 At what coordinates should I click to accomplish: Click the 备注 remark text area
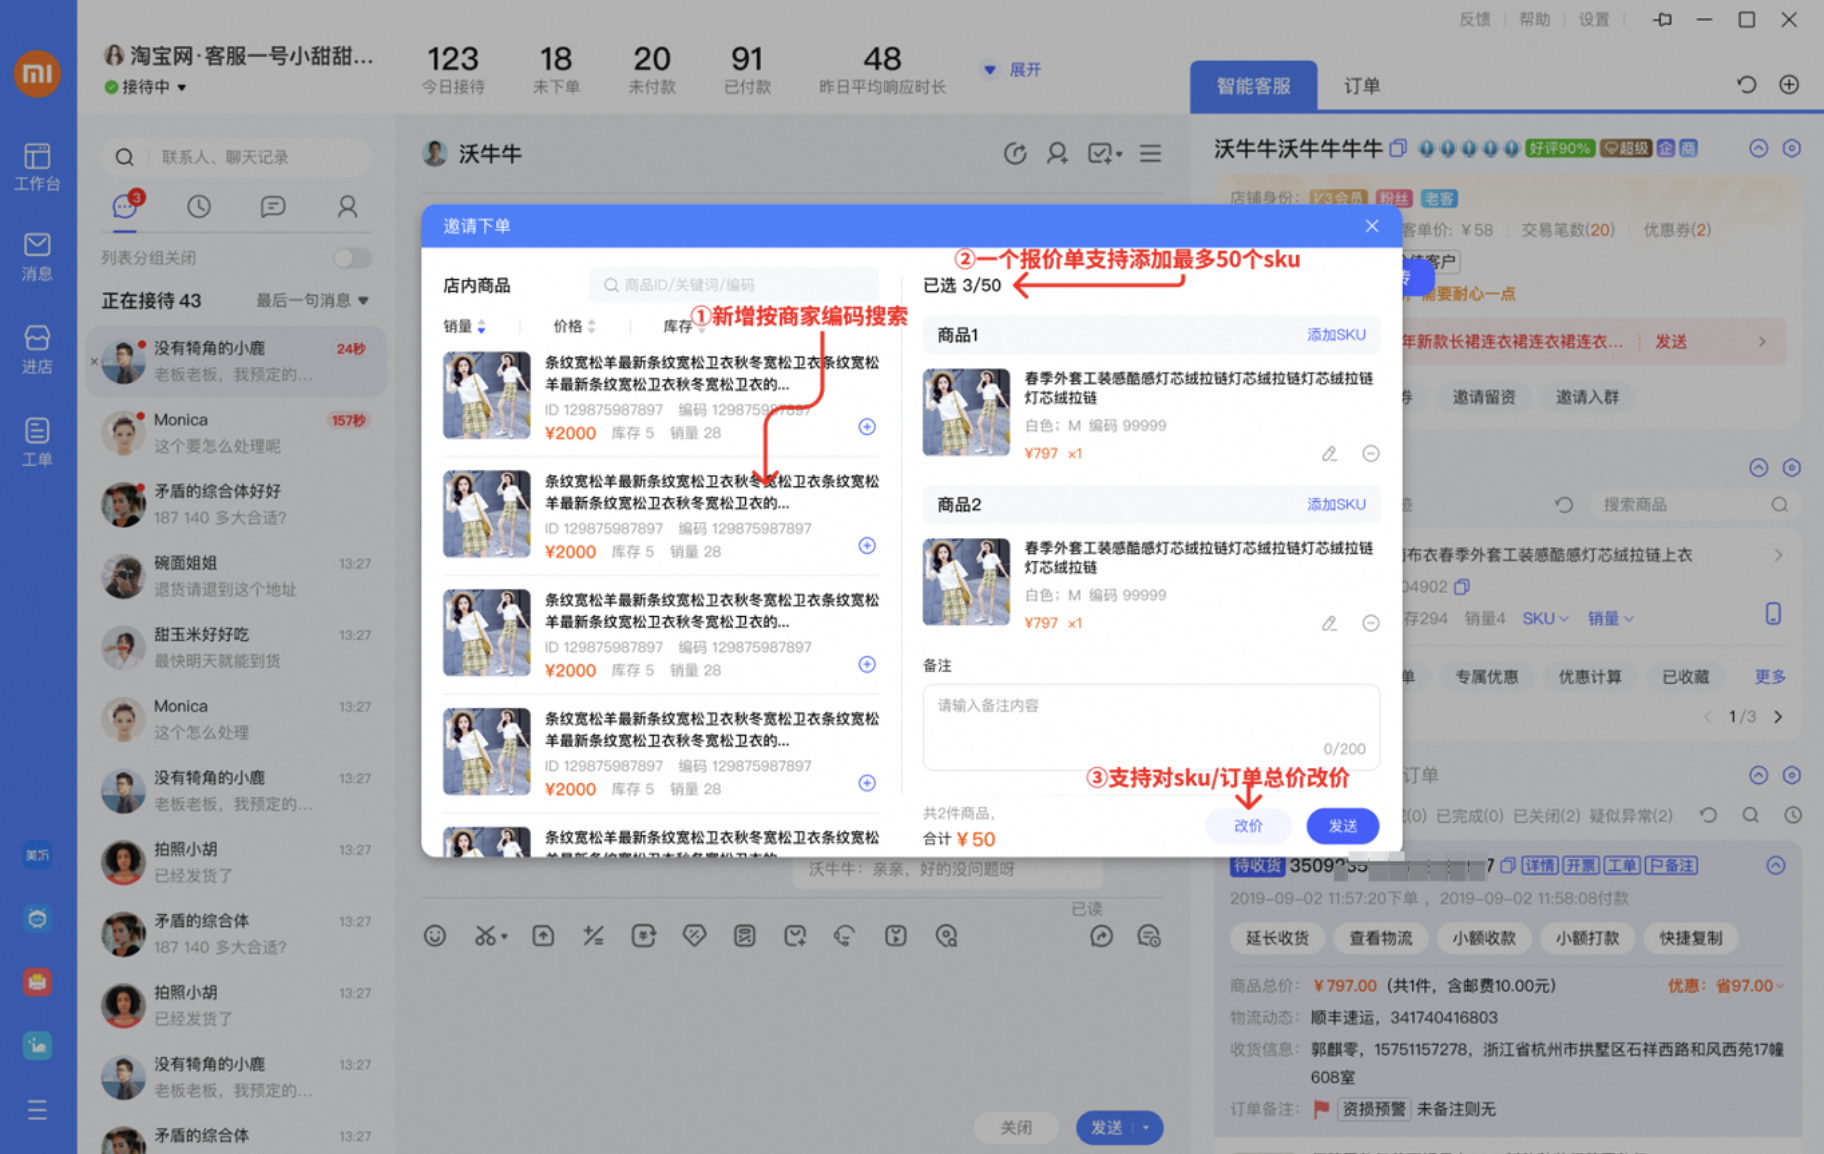point(1151,728)
